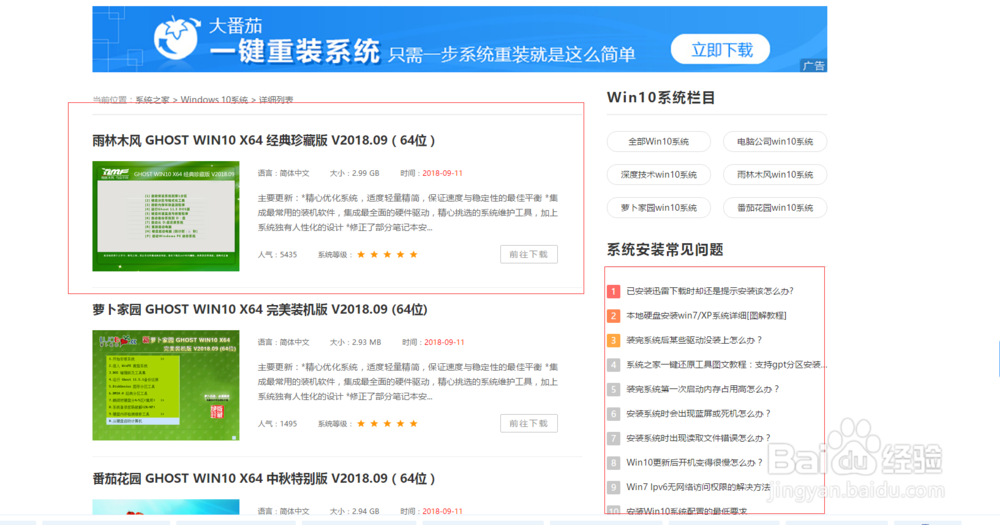Open 本地硬盘安装win7/XP系统详细 tutorial

(706, 316)
